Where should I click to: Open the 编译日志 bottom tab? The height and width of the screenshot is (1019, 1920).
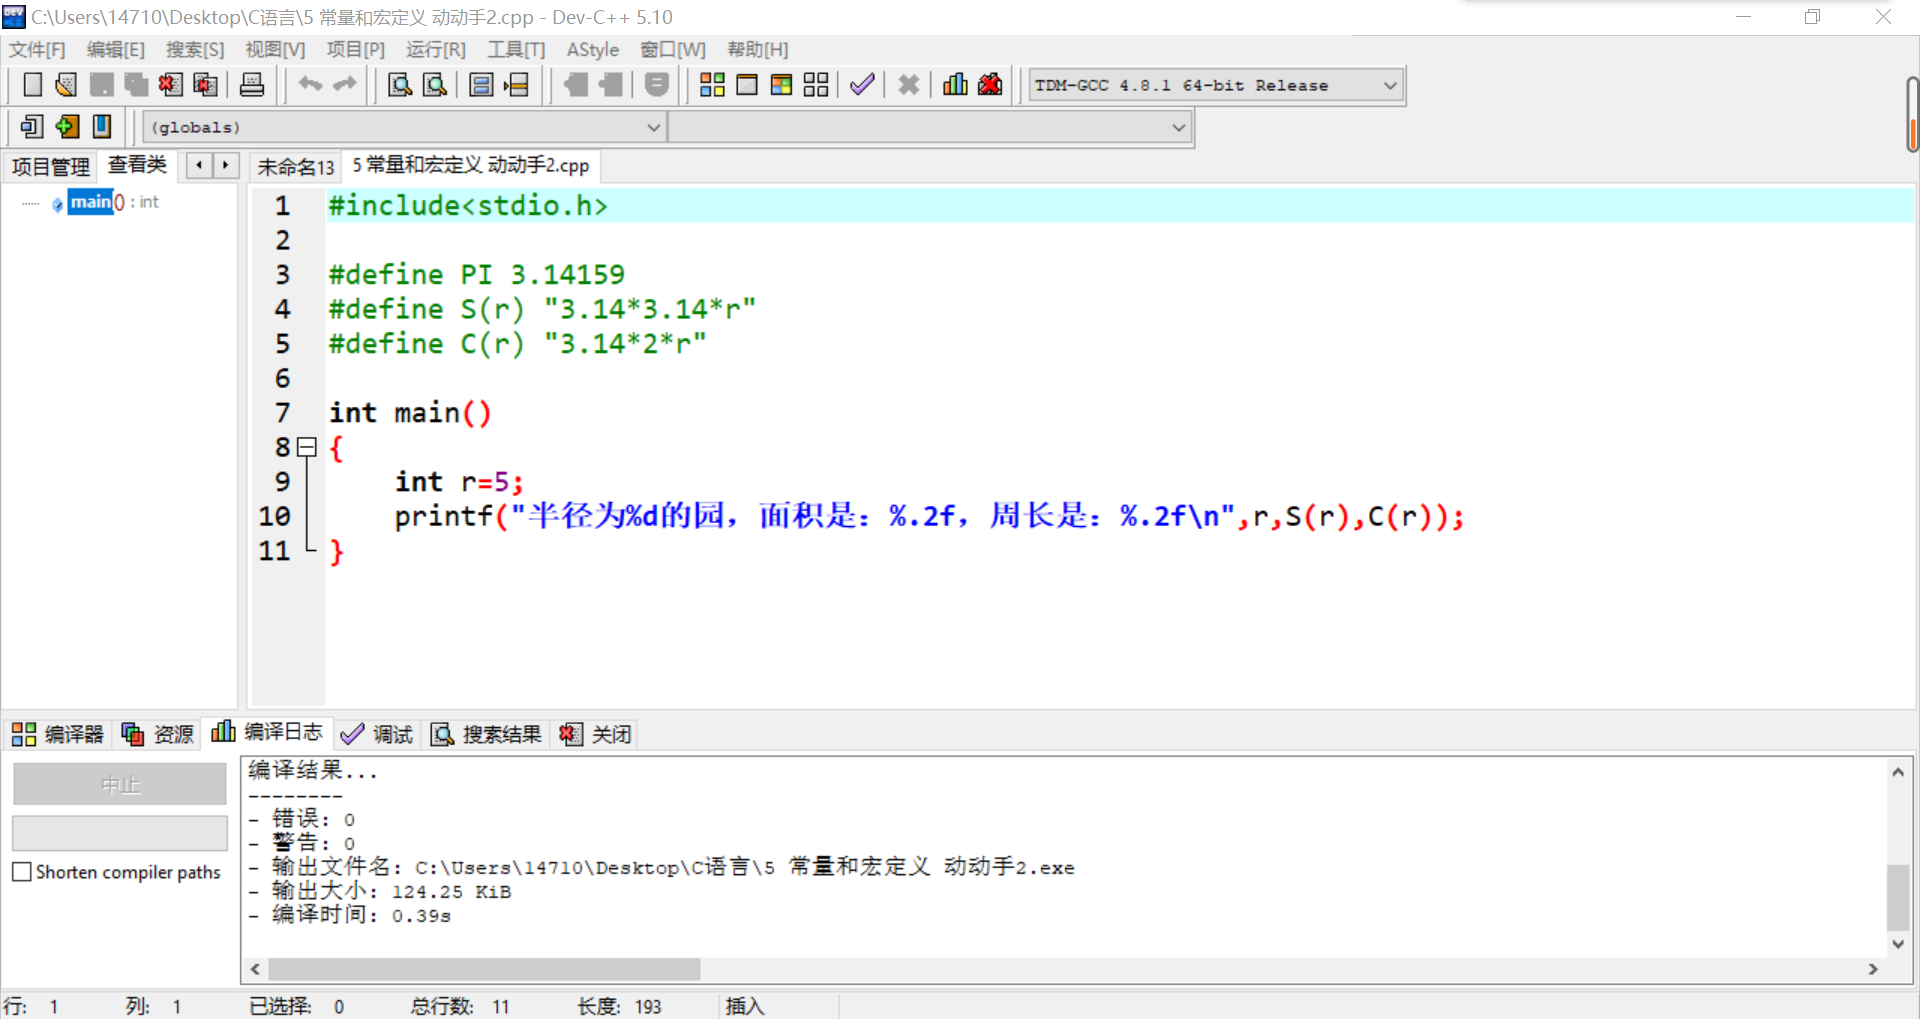pyautogui.click(x=267, y=732)
